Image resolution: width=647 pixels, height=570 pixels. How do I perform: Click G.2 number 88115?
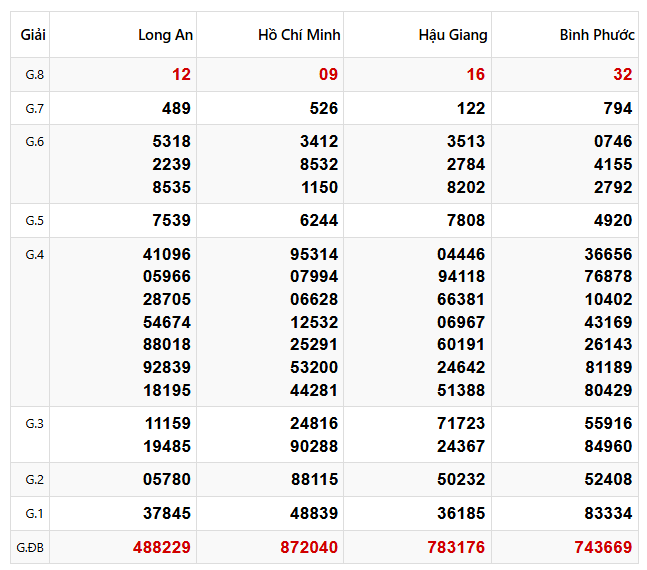pyautogui.click(x=314, y=480)
